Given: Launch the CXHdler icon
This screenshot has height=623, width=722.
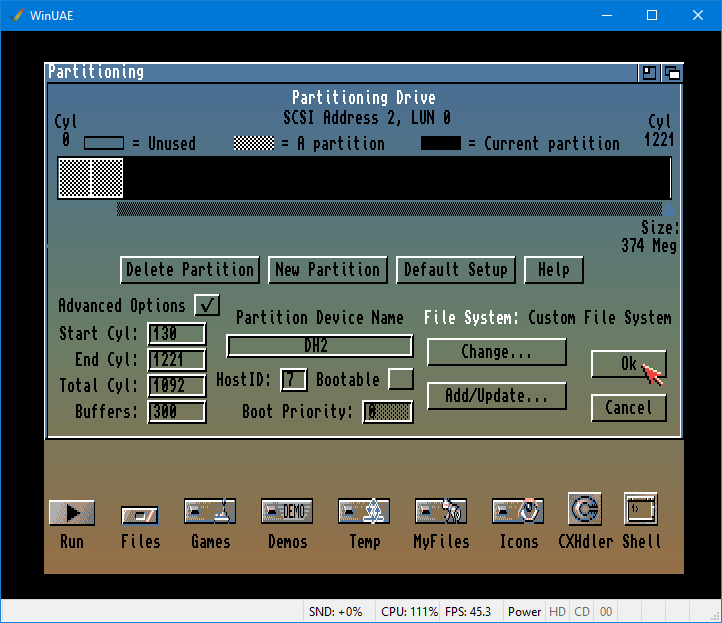Looking at the screenshot, I should (584, 509).
